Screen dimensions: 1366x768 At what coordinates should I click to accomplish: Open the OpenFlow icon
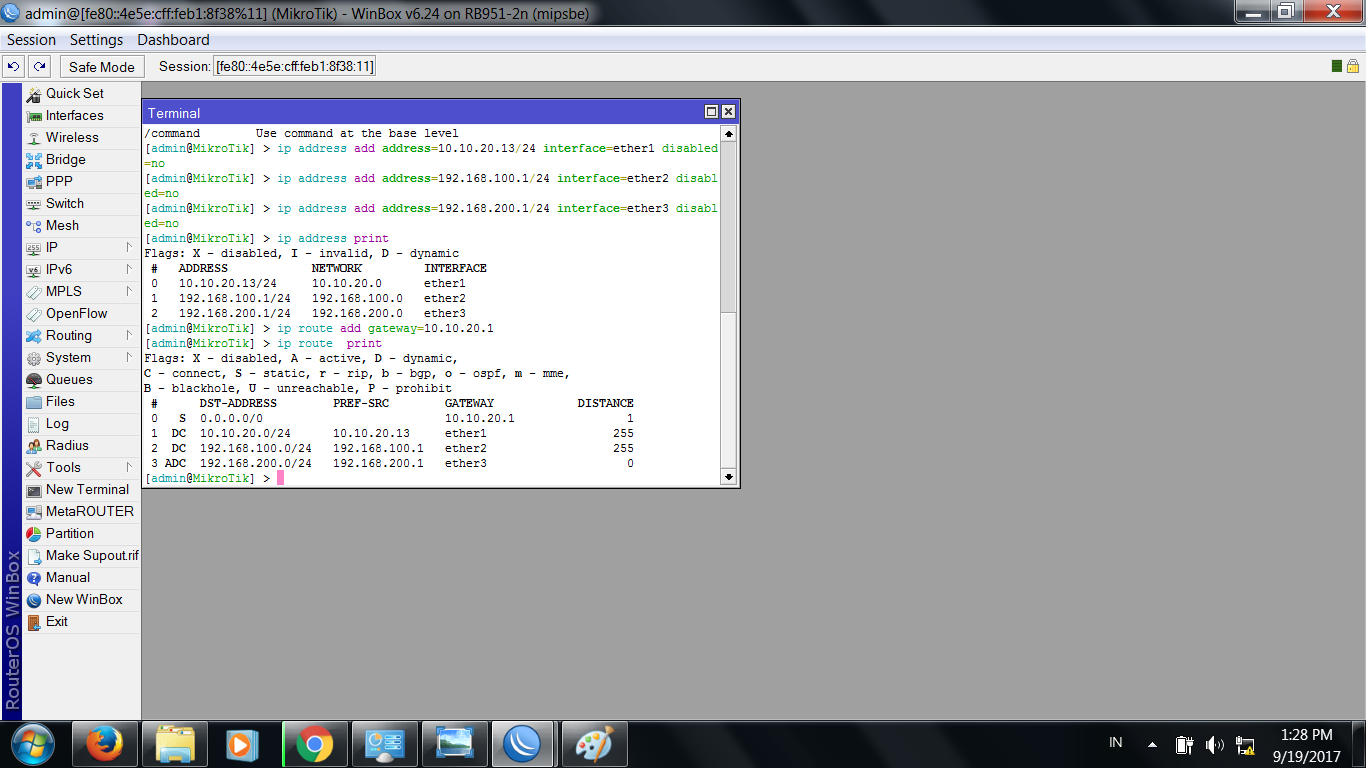pos(34,313)
